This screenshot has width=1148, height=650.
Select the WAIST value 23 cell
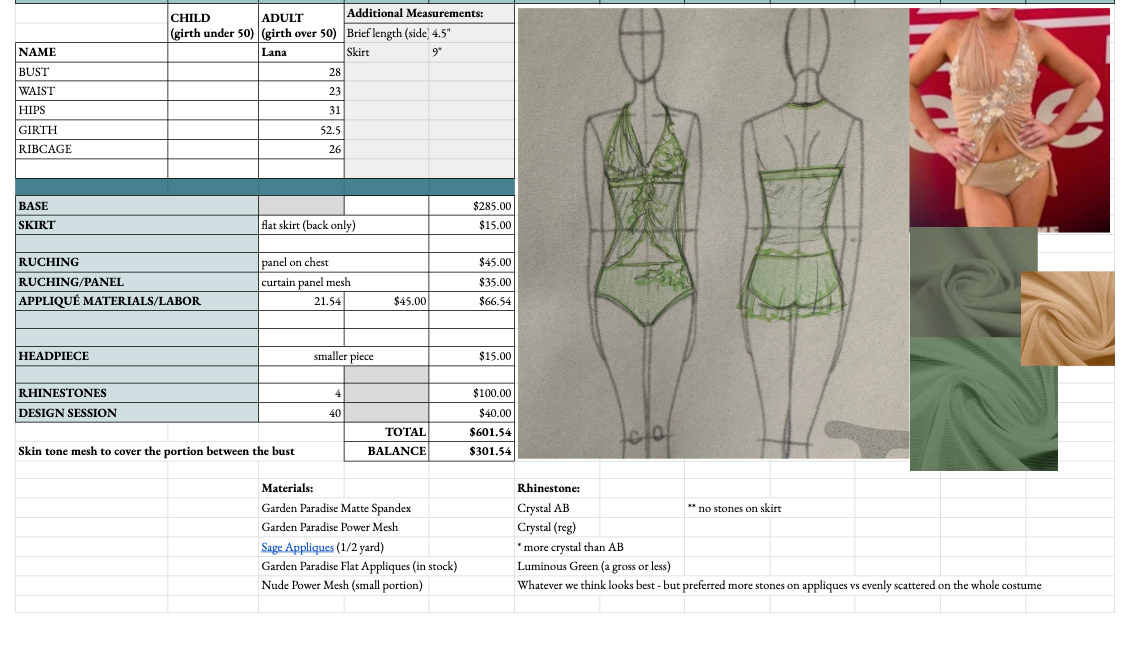(301, 91)
